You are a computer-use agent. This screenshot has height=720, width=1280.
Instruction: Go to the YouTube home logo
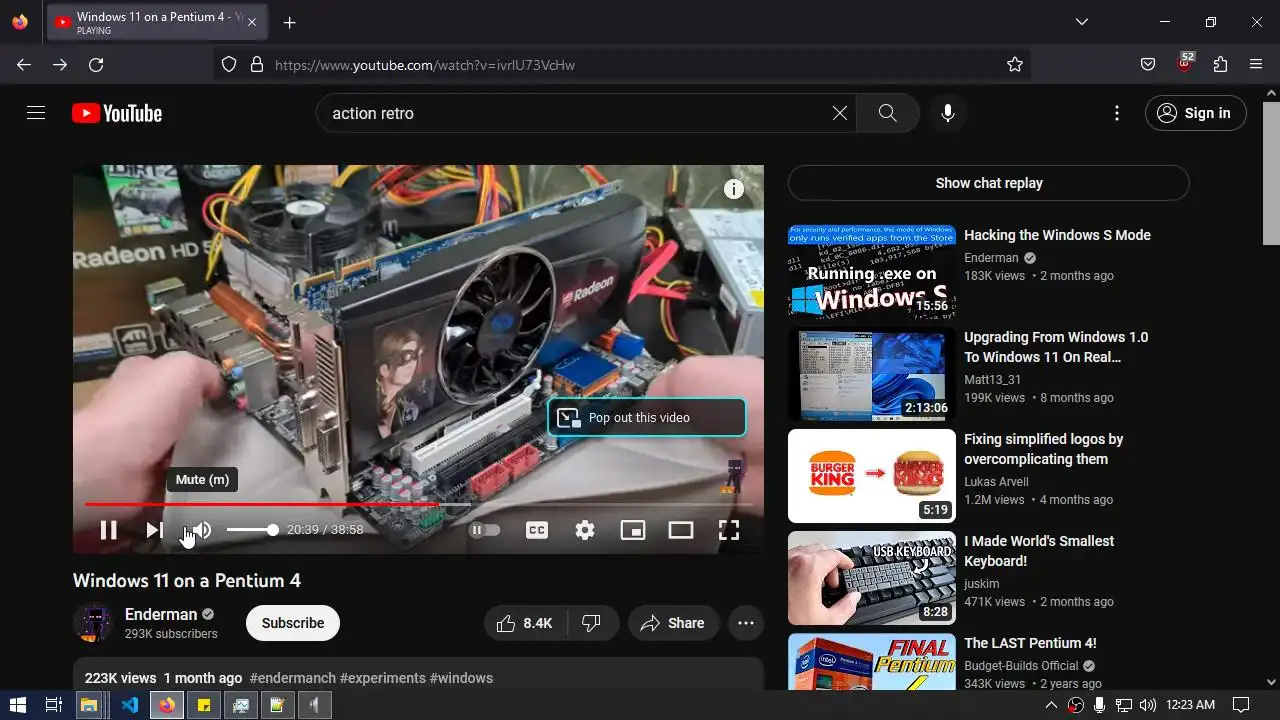point(117,113)
